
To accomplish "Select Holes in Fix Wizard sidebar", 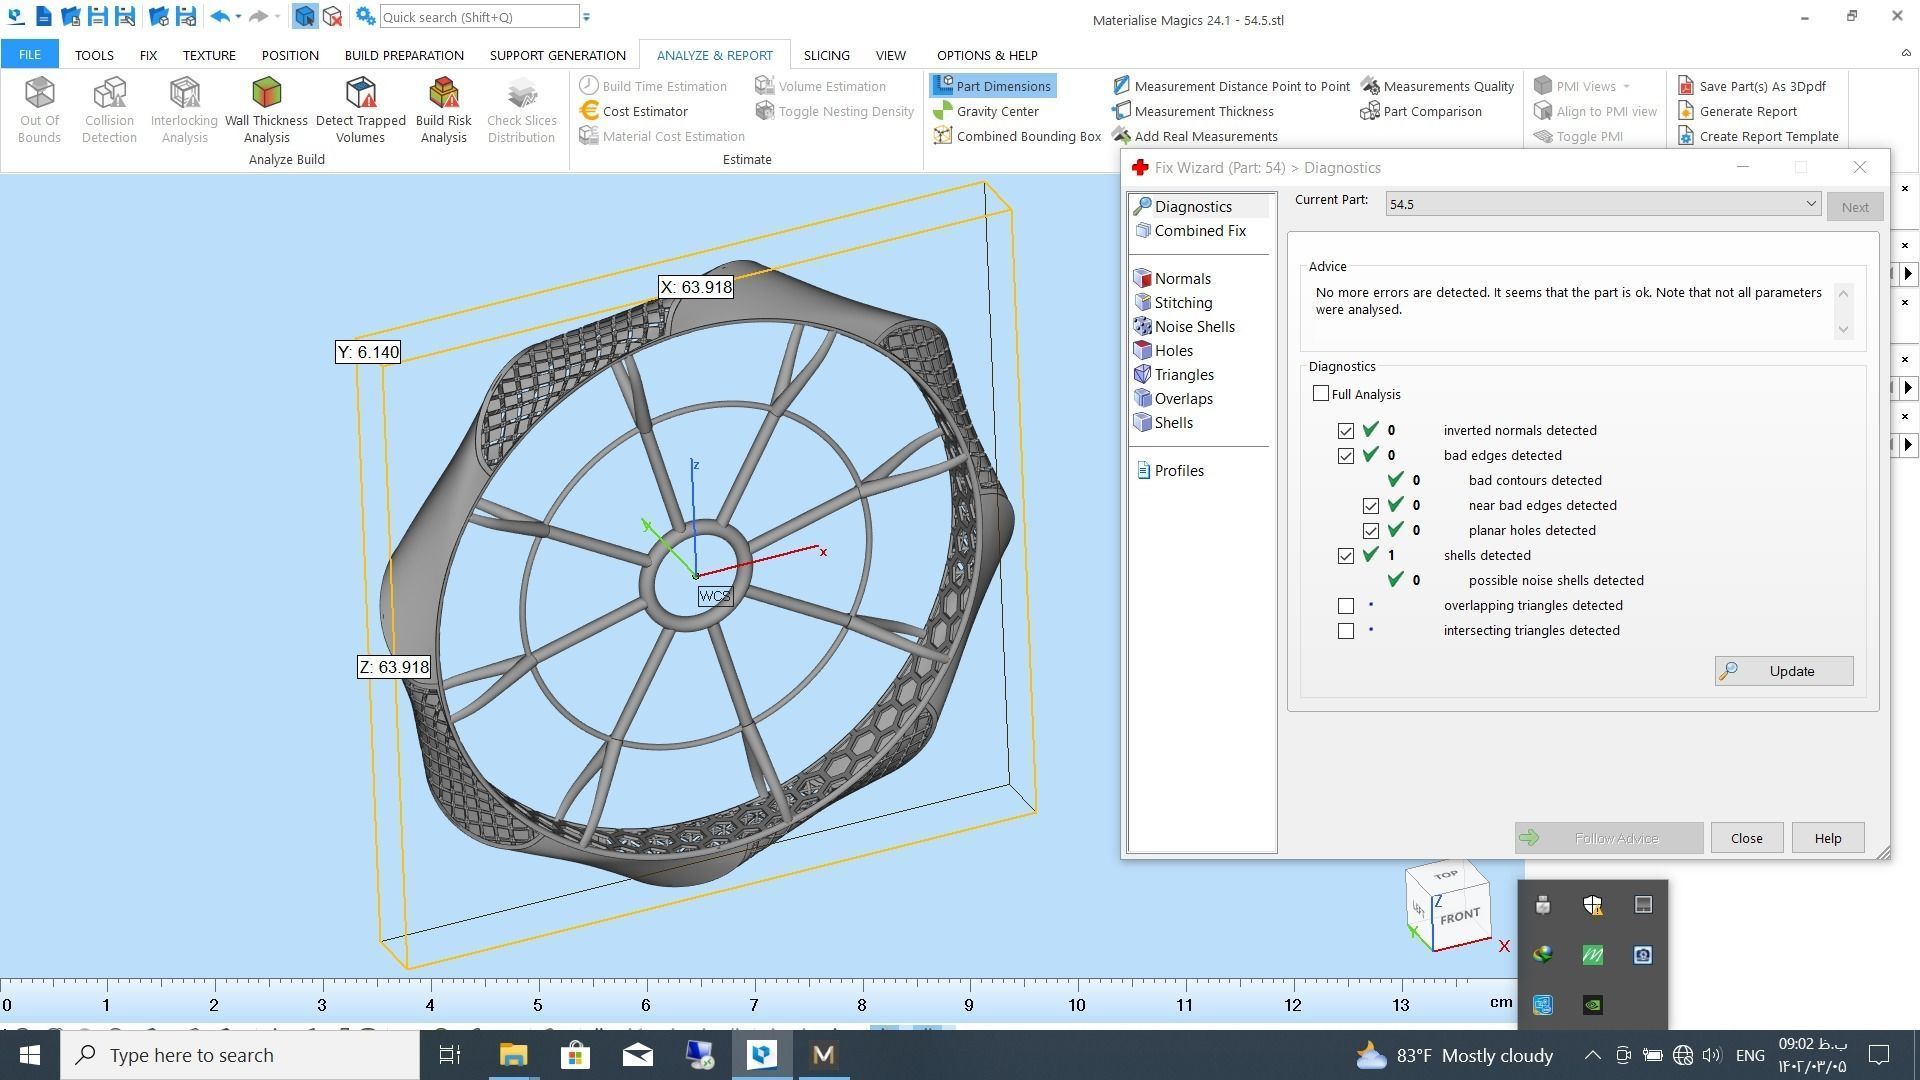I will (1173, 351).
